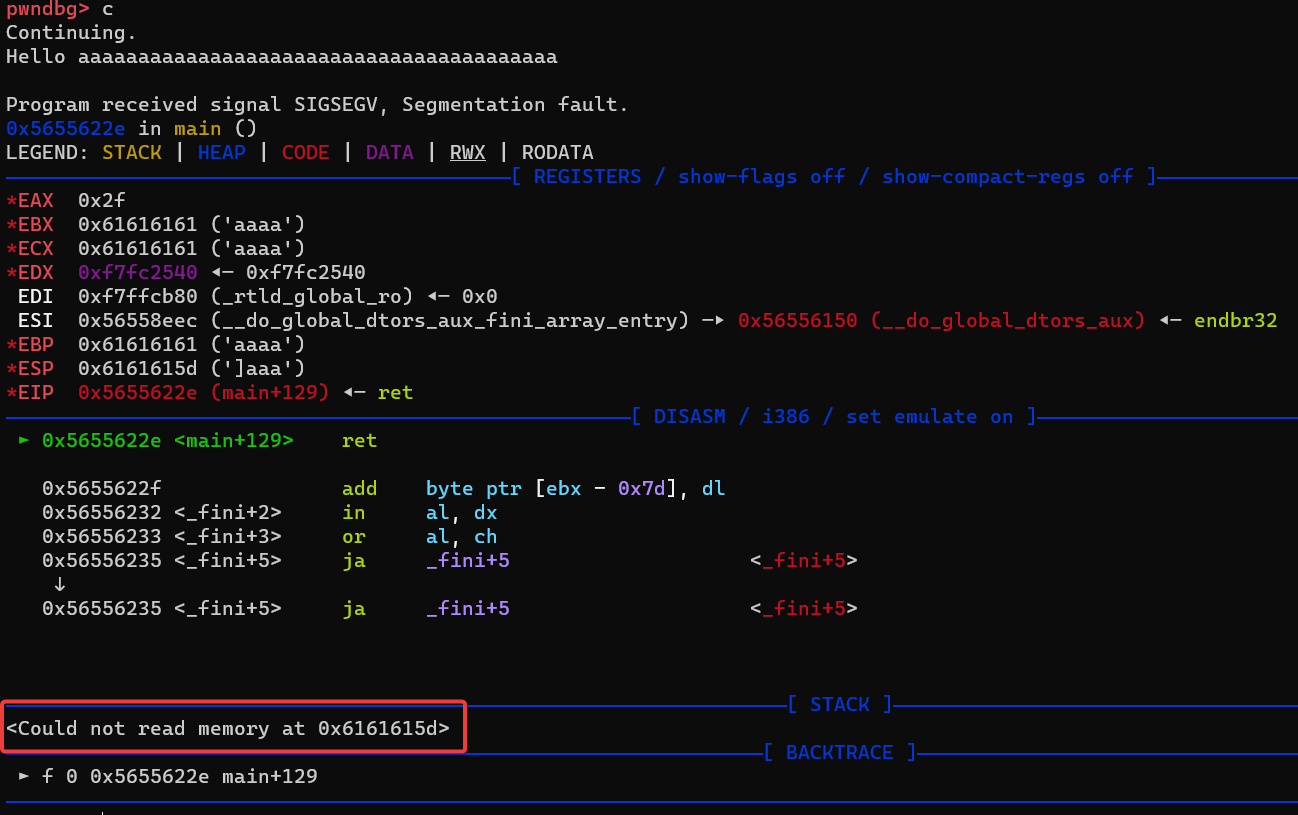Image resolution: width=1298 pixels, height=815 pixels.
Task: Select the underlined RWX legend label
Action: tap(467, 153)
